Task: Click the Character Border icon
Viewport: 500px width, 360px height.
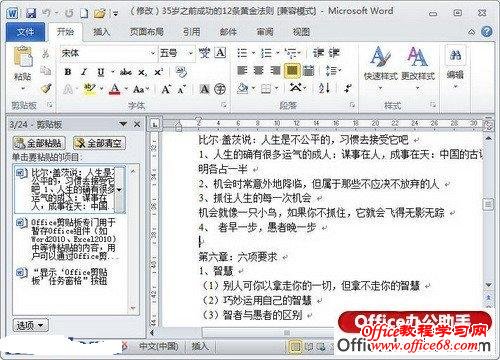Action: coord(221,53)
